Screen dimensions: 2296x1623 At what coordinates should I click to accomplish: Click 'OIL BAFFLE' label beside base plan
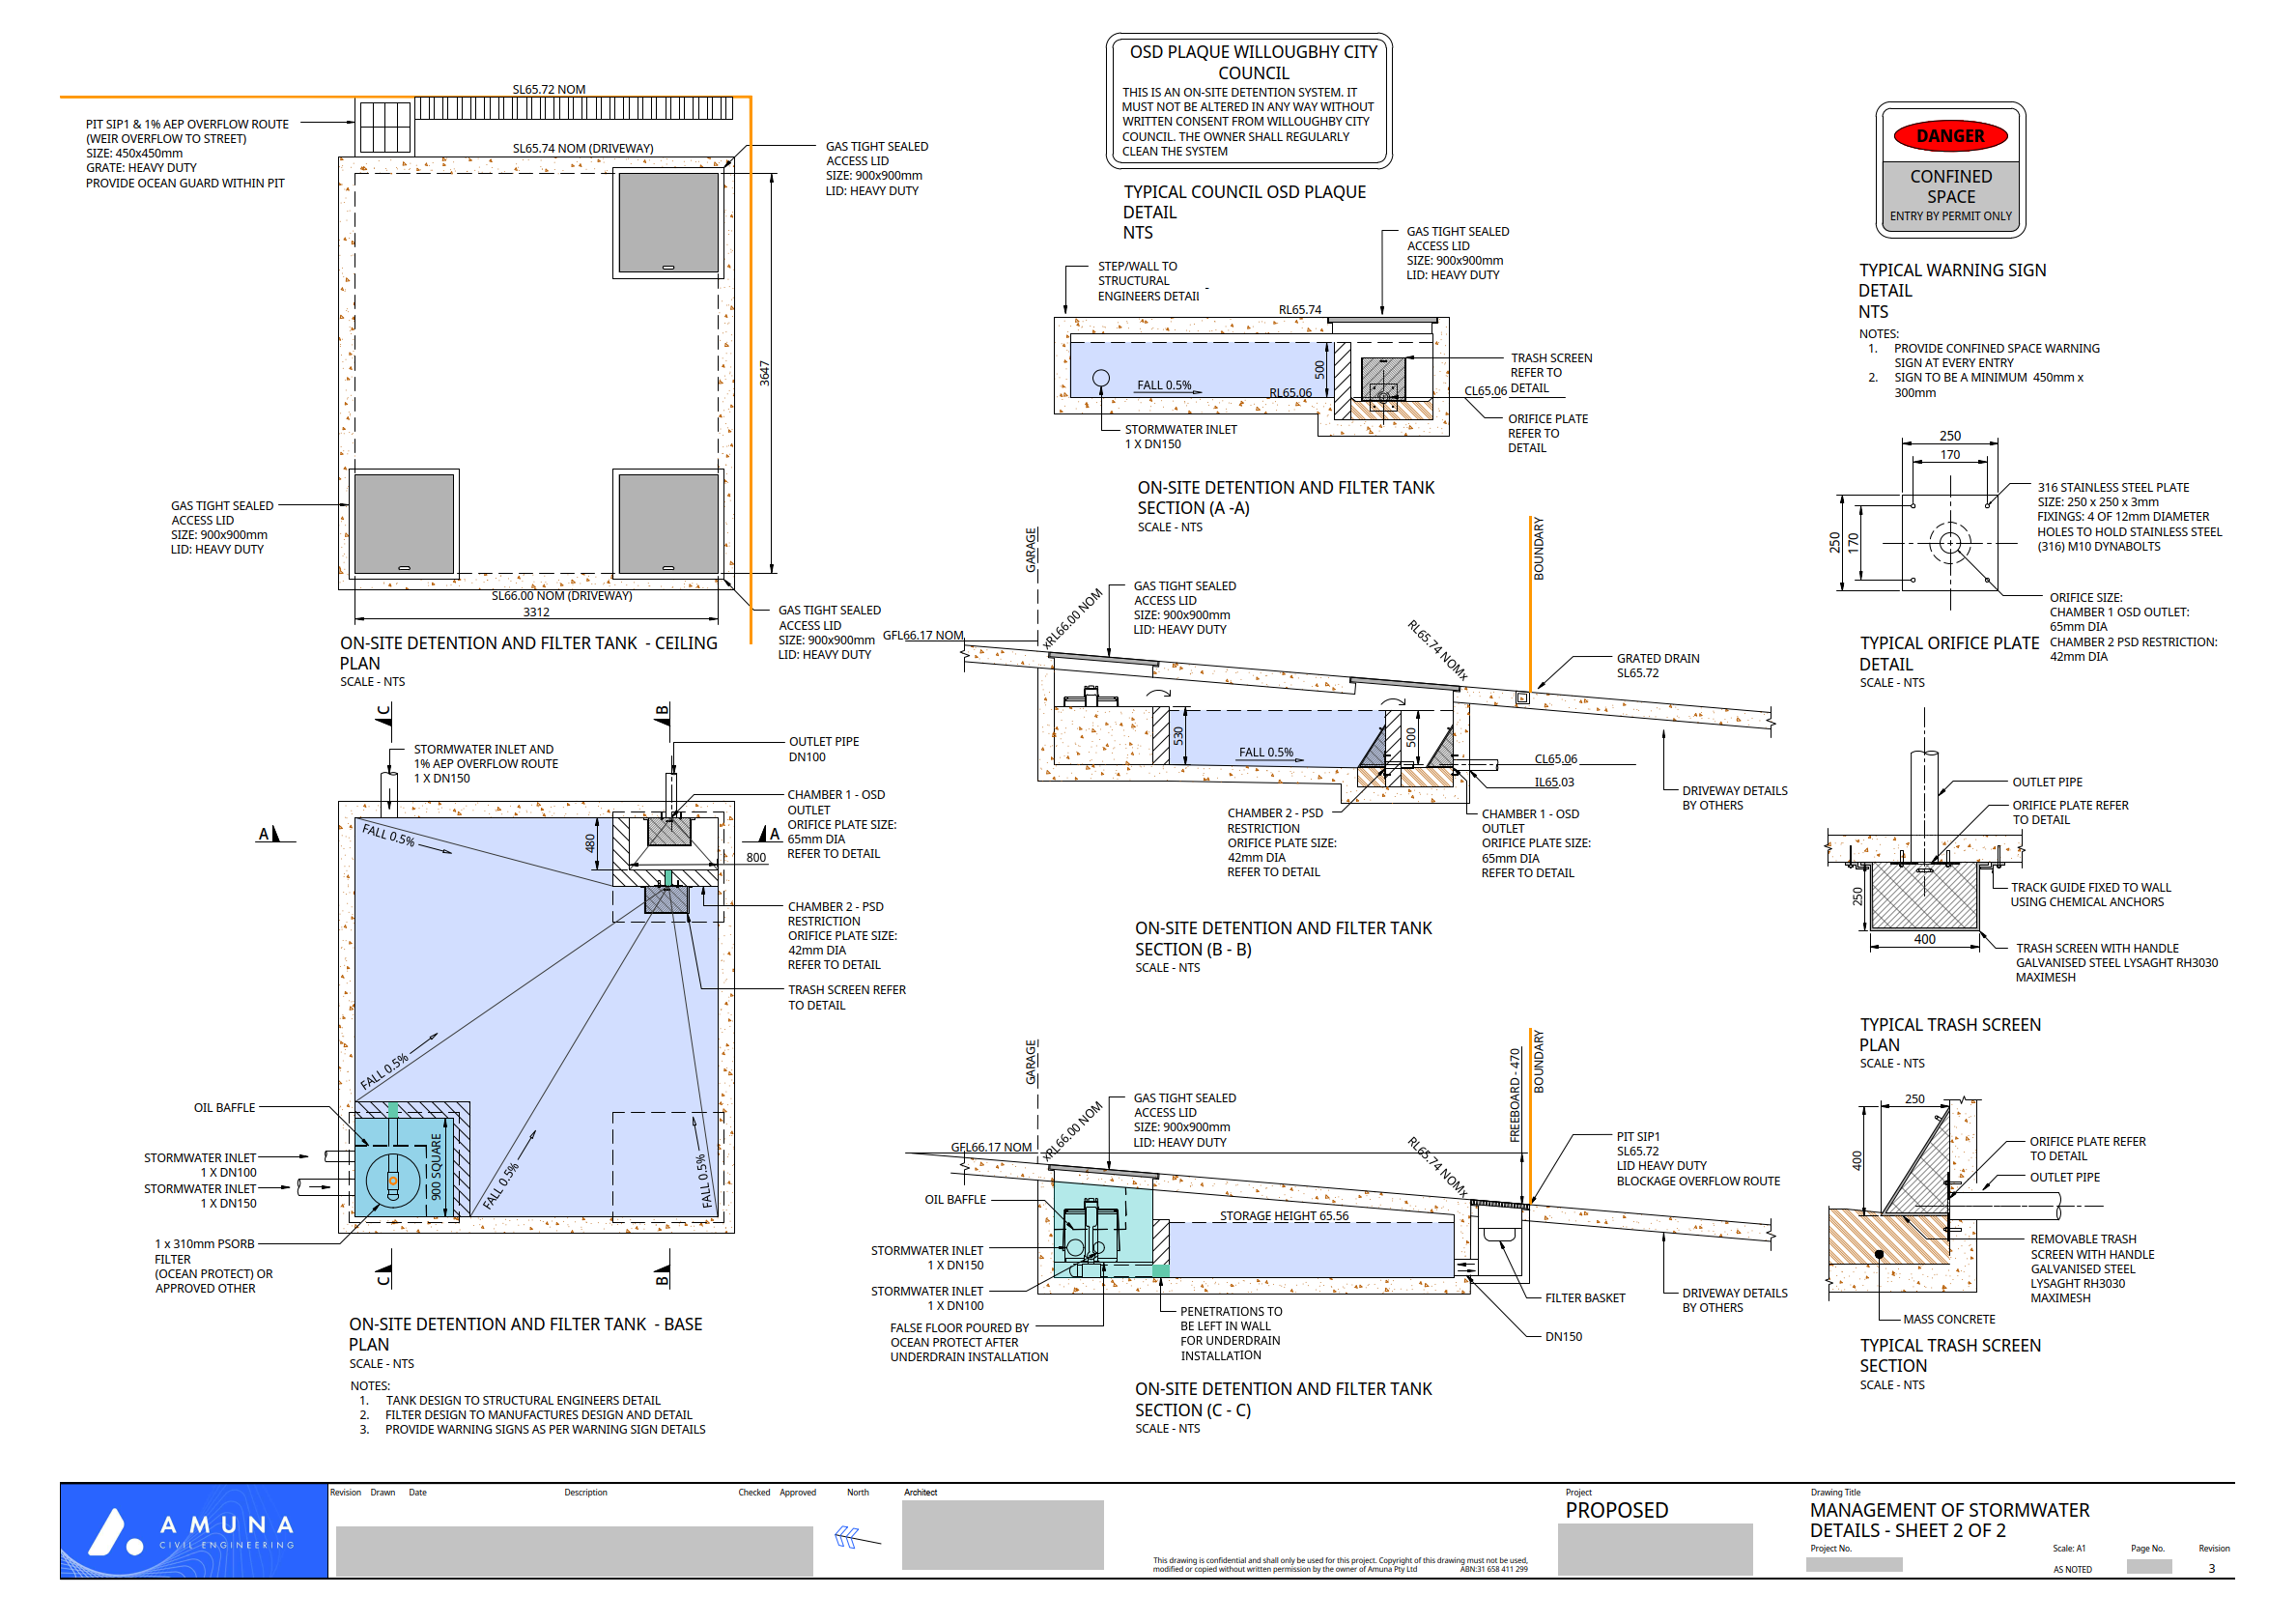pos(224,1107)
